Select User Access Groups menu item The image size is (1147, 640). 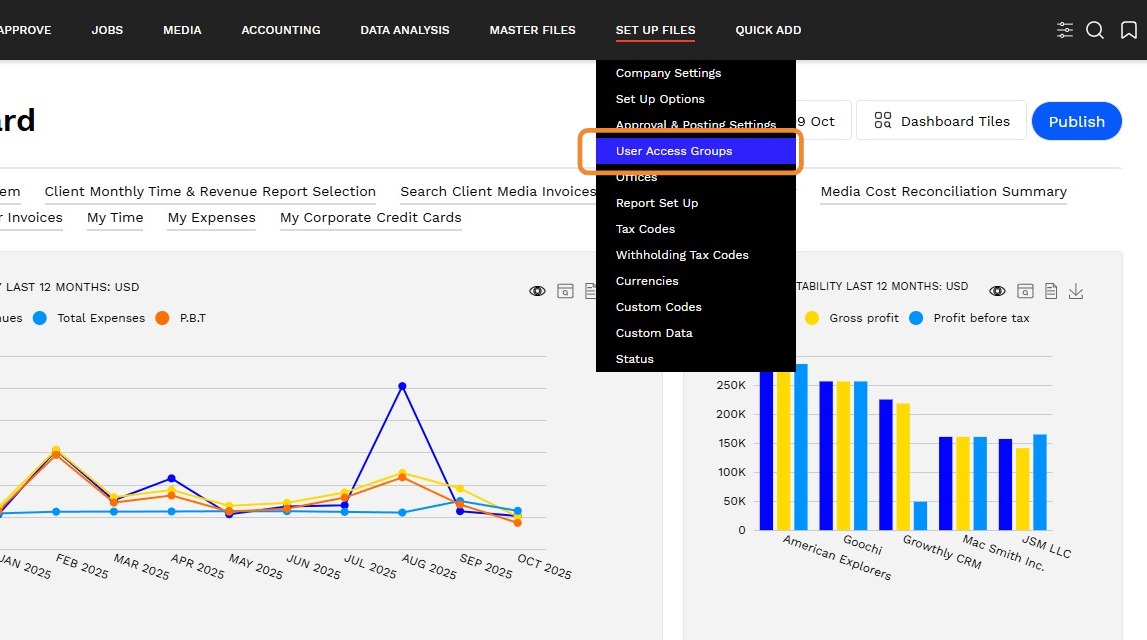(x=674, y=151)
